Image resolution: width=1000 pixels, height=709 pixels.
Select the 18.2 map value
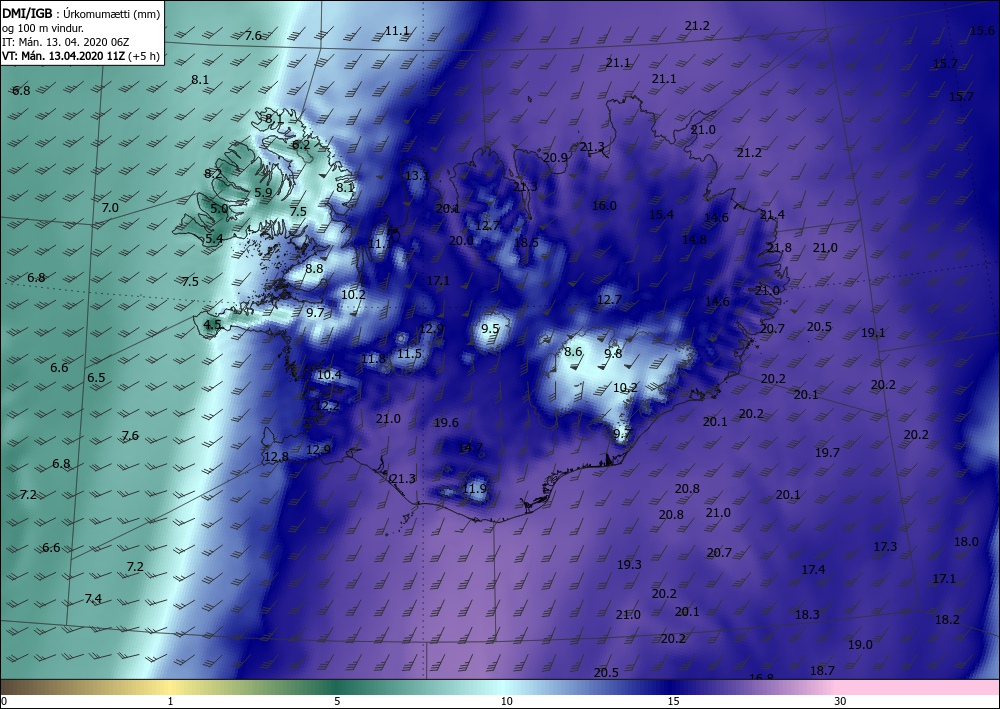point(947,619)
